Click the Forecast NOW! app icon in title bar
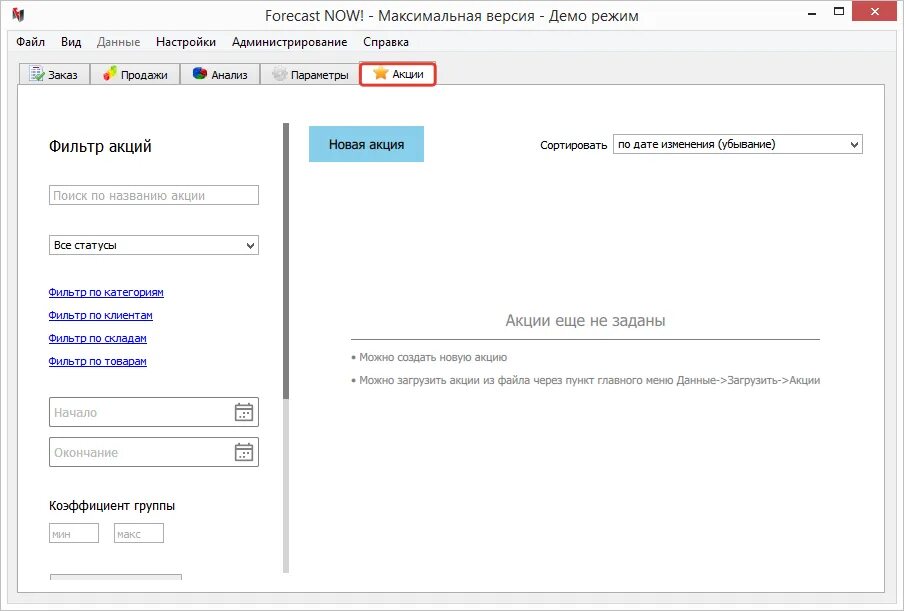Viewport: 904px width, 611px height. (18, 15)
